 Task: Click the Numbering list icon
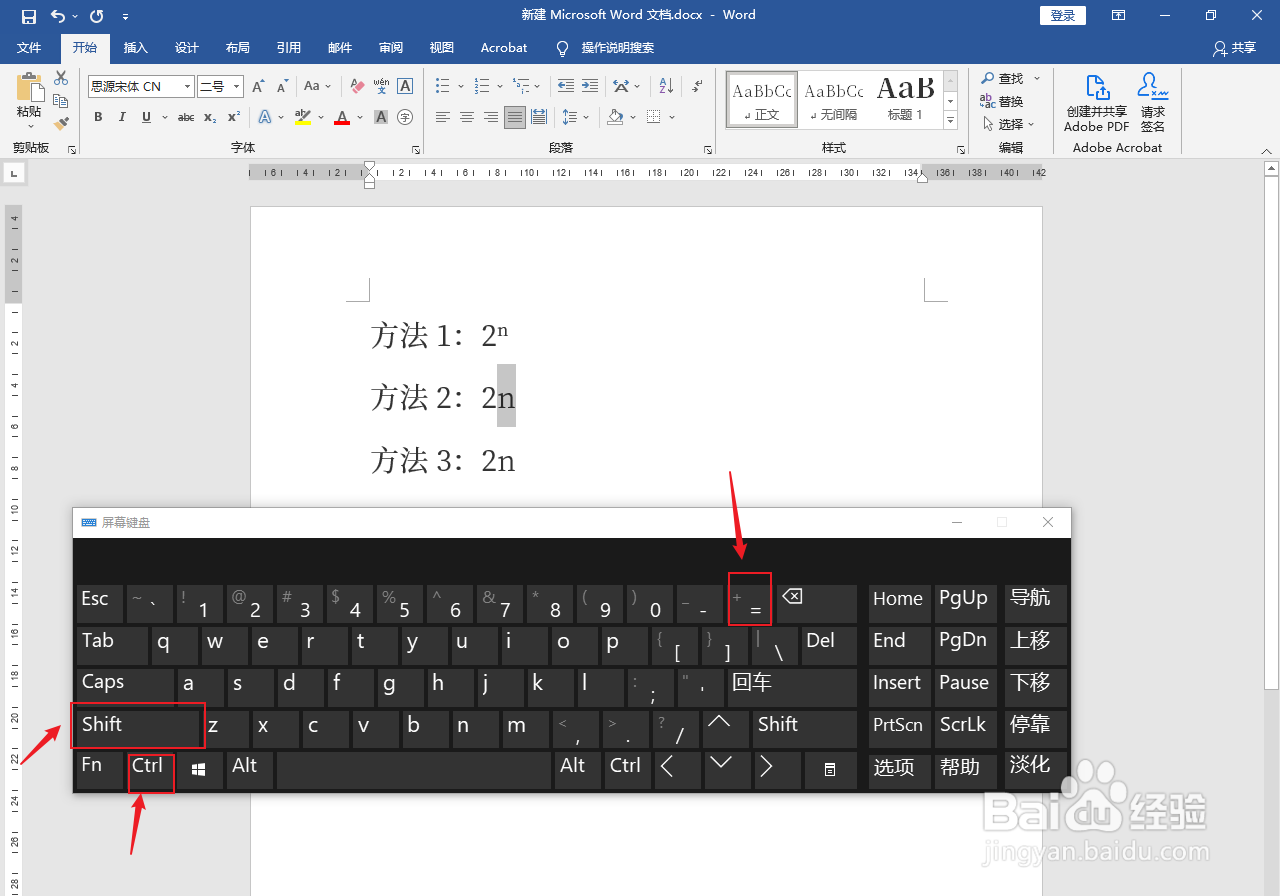coord(482,87)
